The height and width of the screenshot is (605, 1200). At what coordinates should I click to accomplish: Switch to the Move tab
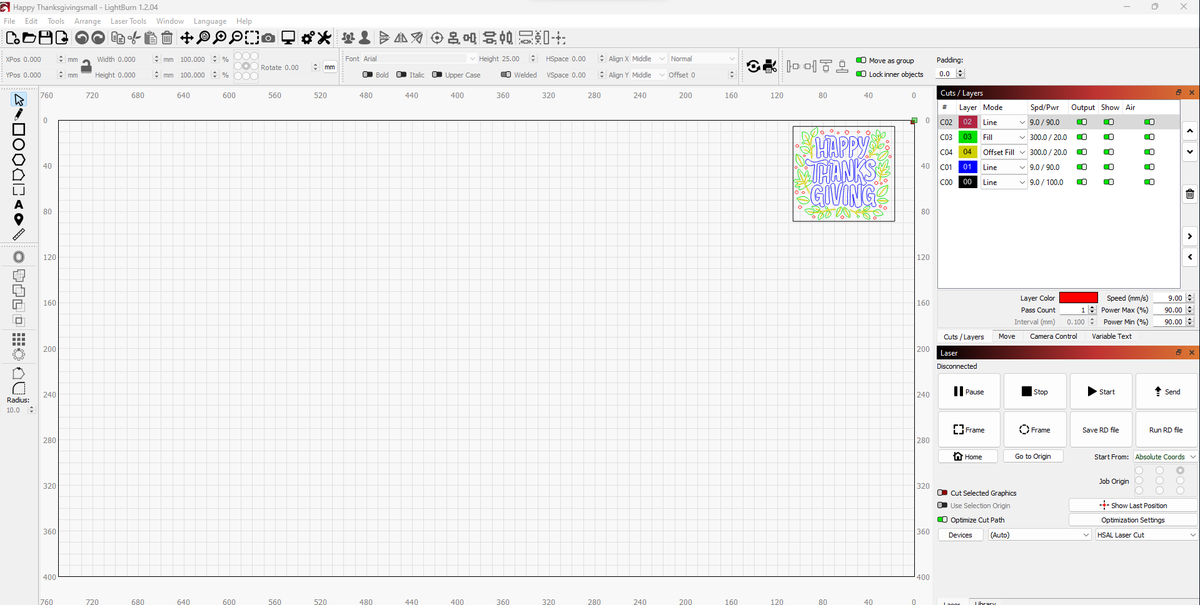coord(1007,337)
